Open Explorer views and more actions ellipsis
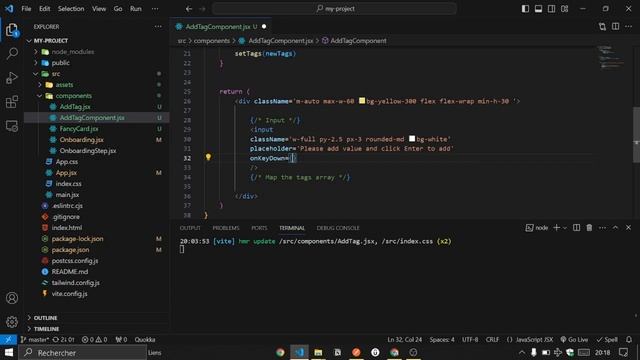 tap(158, 27)
